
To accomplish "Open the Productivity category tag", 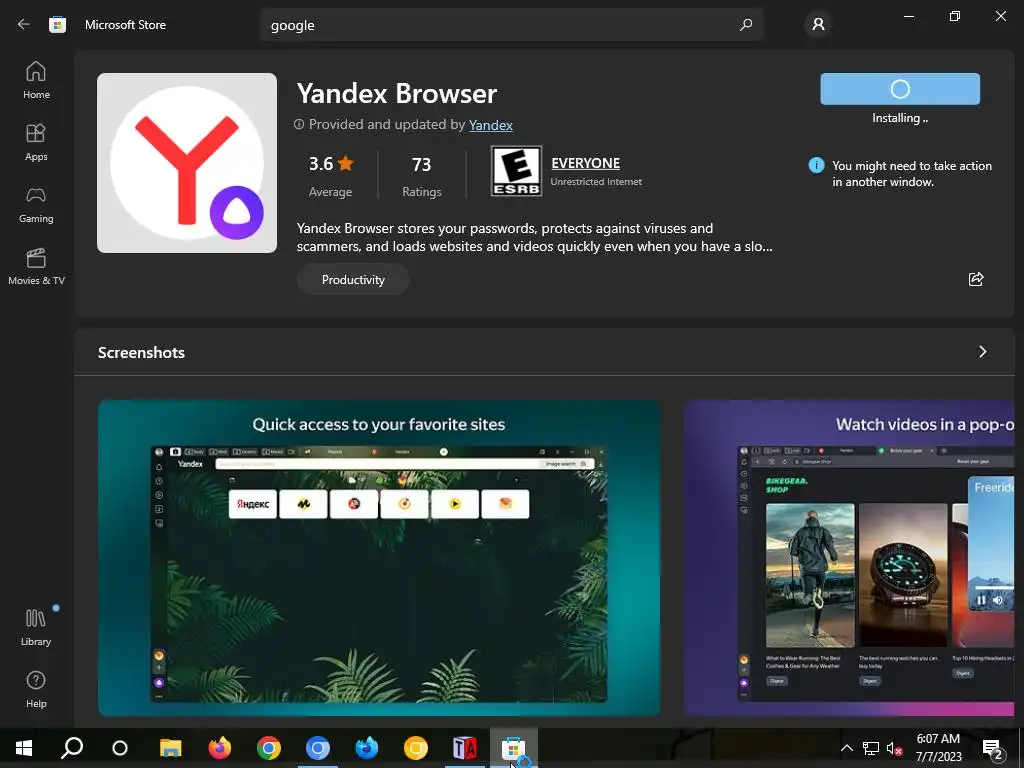I will pyautogui.click(x=353, y=280).
